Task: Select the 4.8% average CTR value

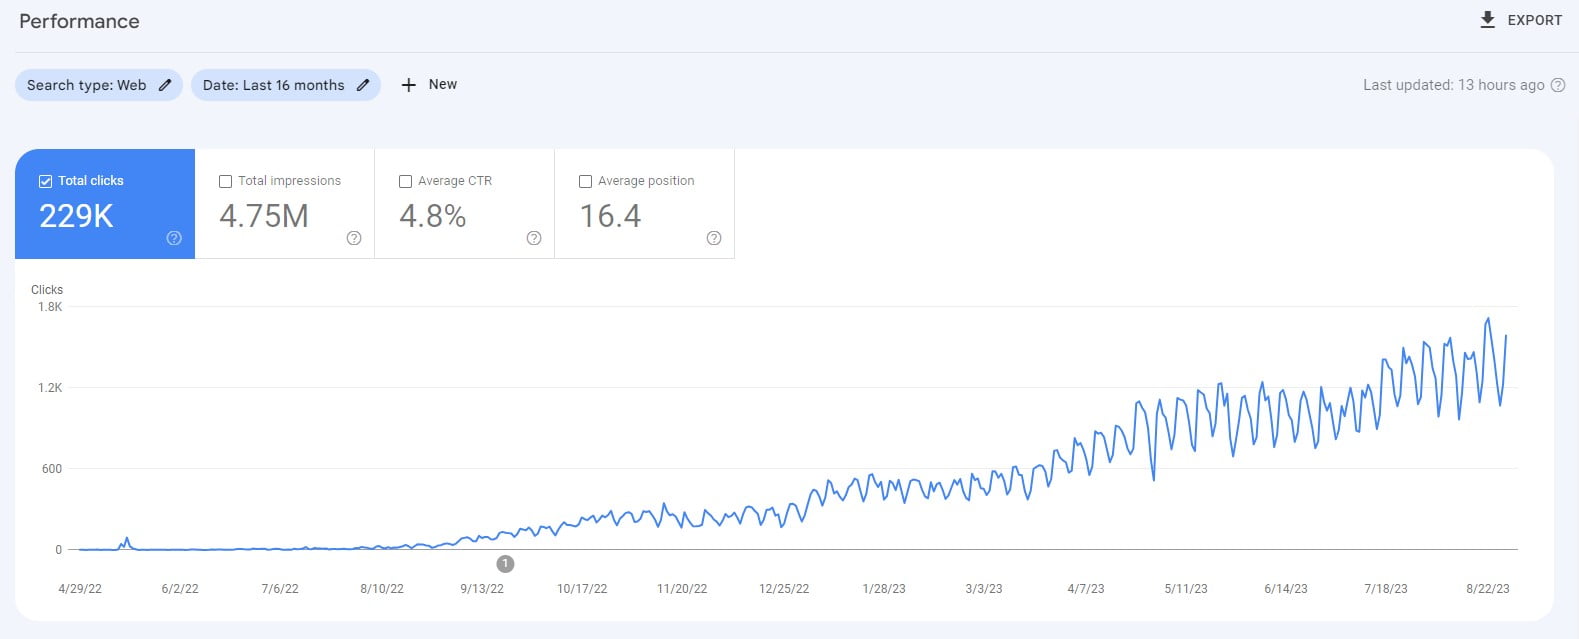Action: (x=433, y=216)
